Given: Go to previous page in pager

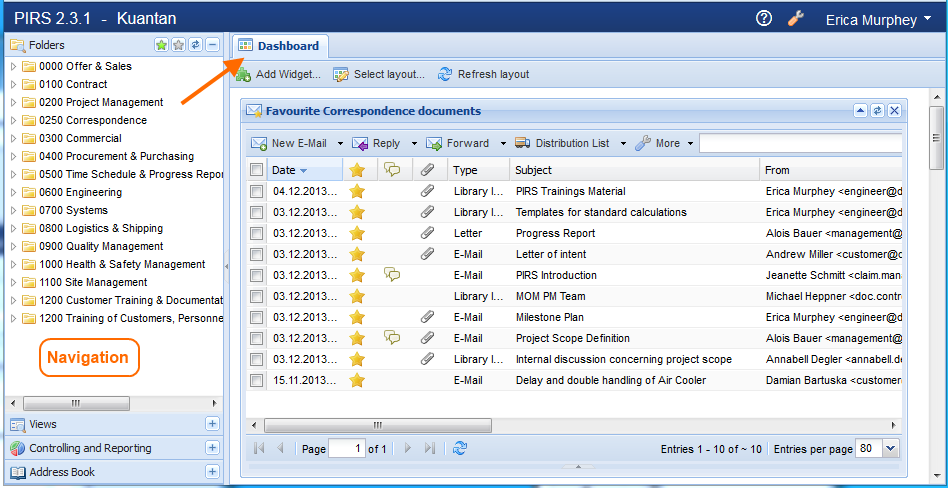Looking at the screenshot, I should [280, 448].
